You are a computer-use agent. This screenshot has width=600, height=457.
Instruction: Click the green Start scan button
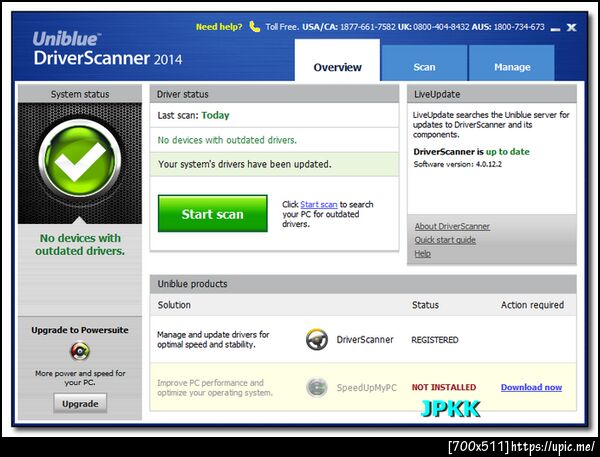click(212, 214)
